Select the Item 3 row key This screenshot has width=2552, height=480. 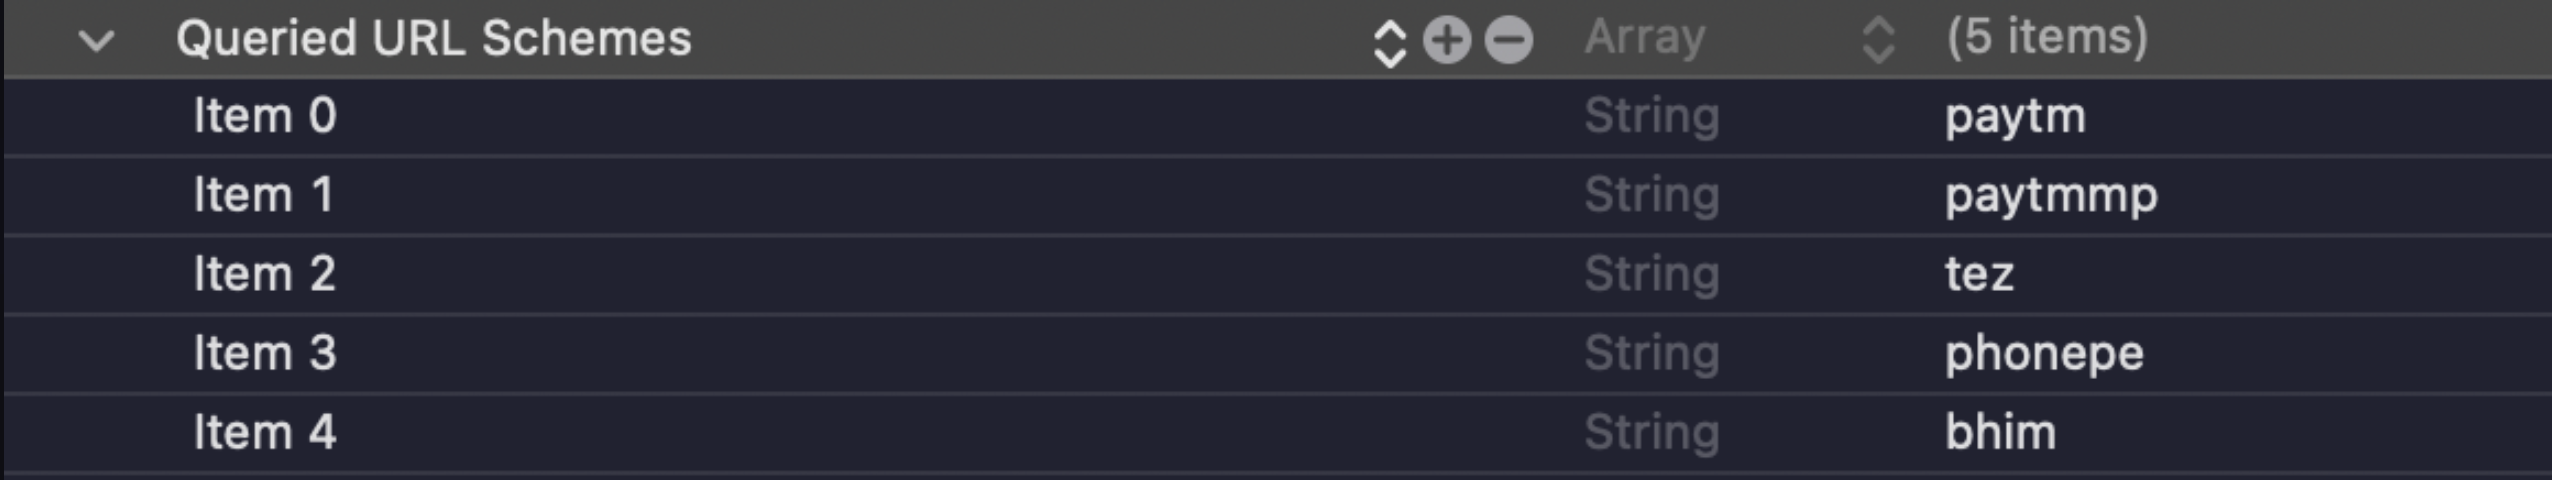(x=264, y=353)
